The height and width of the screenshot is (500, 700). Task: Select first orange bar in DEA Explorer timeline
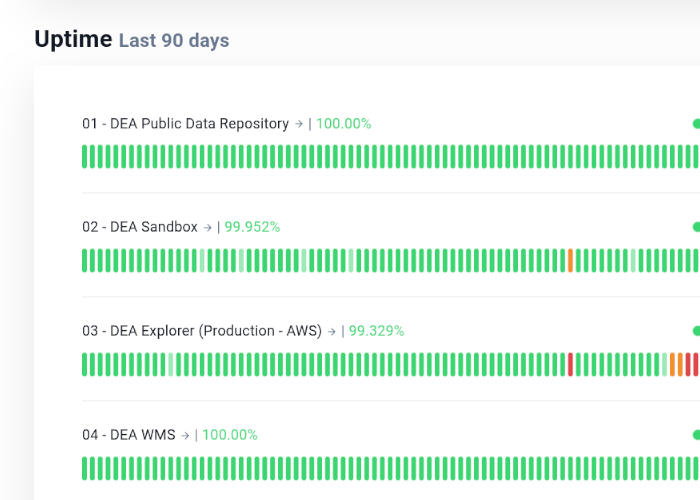pyautogui.click(x=672, y=364)
